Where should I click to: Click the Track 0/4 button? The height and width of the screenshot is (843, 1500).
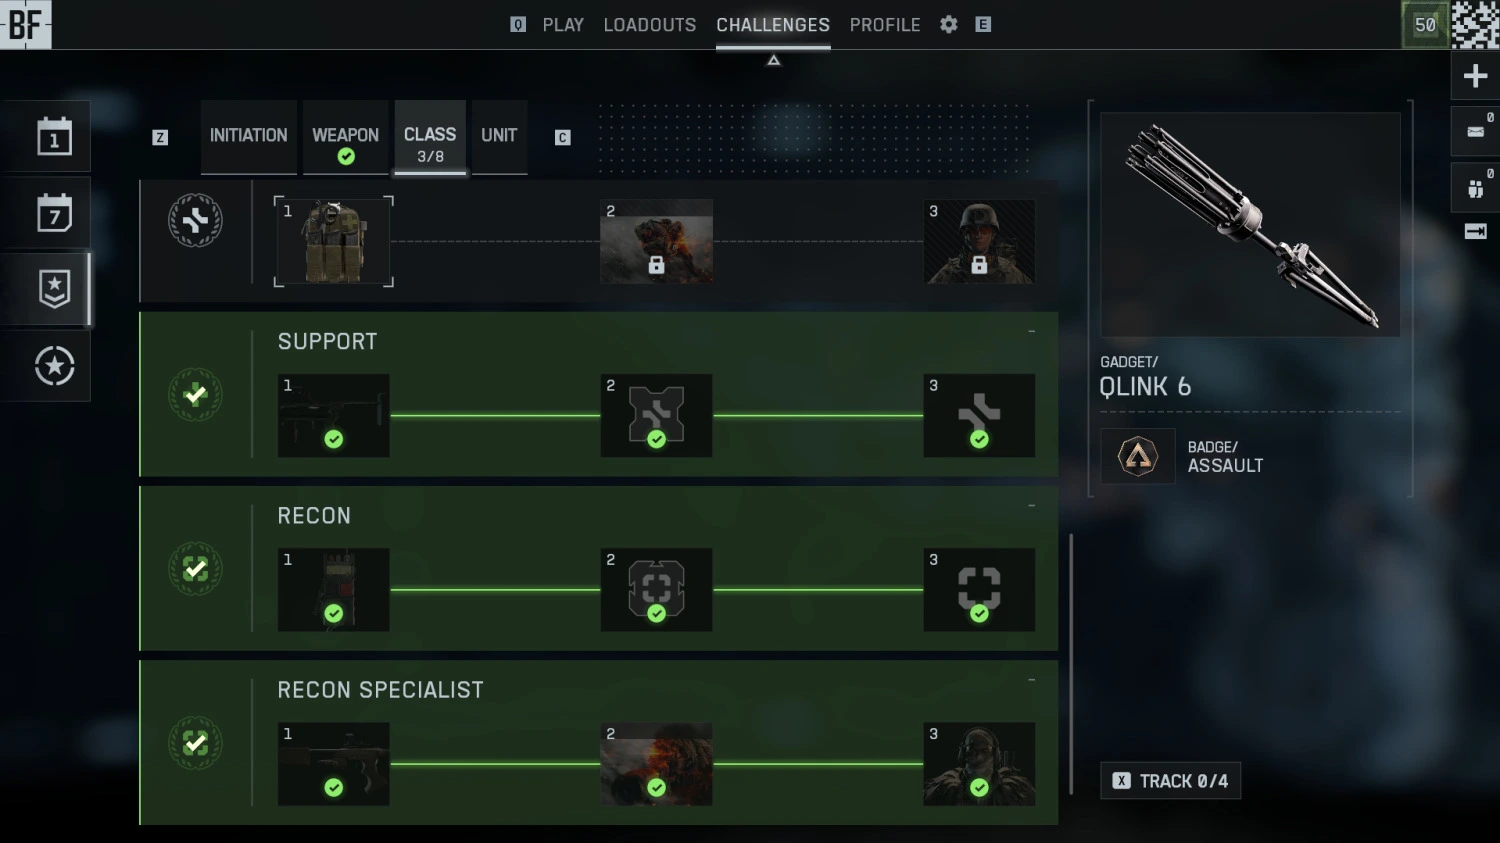[1171, 781]
